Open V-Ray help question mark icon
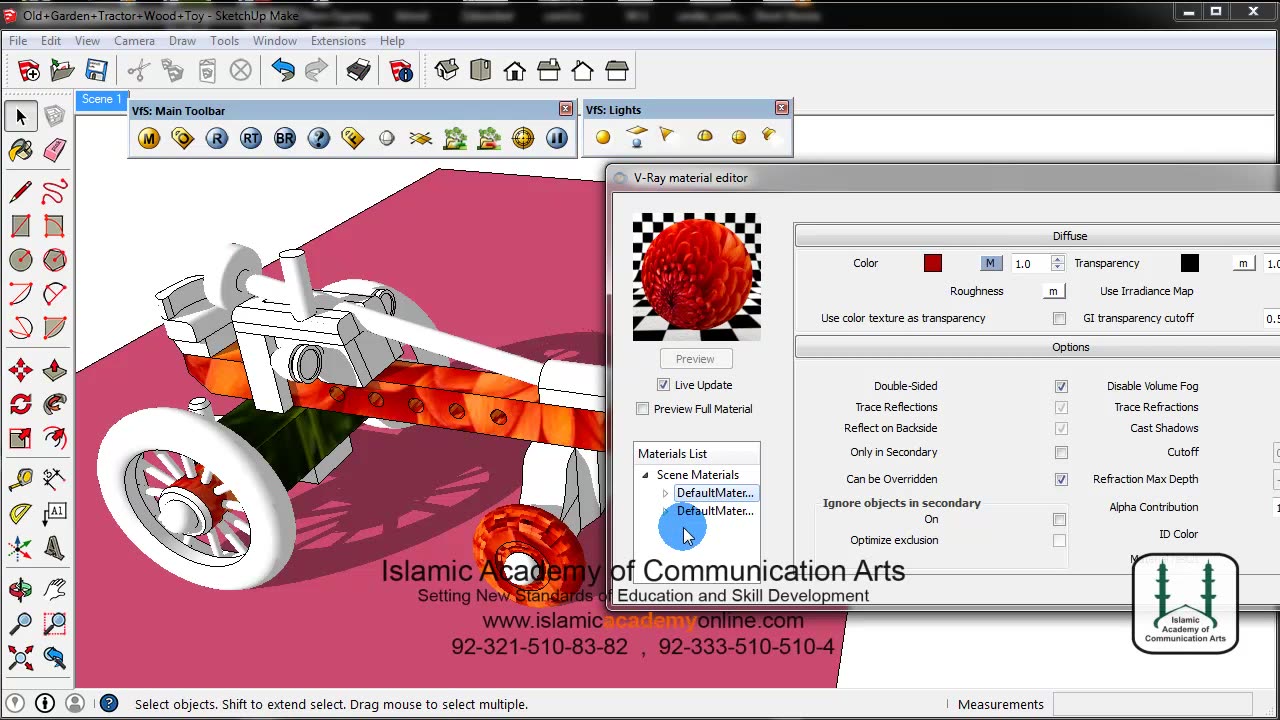 tap(319, 139)
